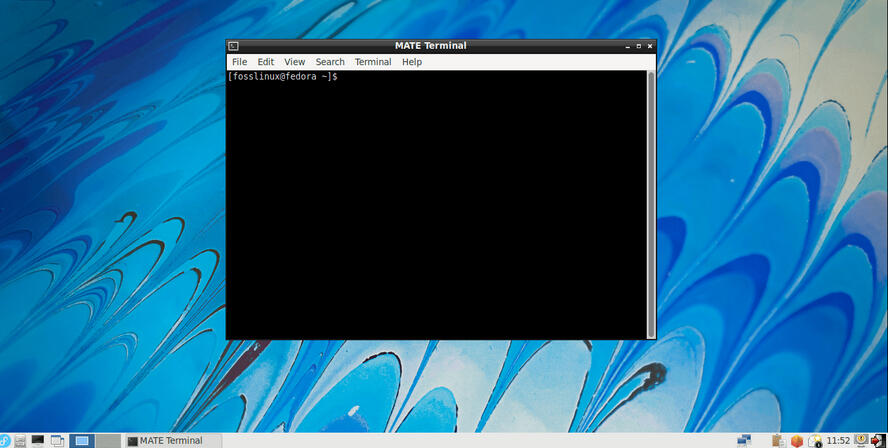The width and height of the screenshot is (890, 448).
Task: Click the 11:52 clock in panel
Action: click(x=838, y=440)
